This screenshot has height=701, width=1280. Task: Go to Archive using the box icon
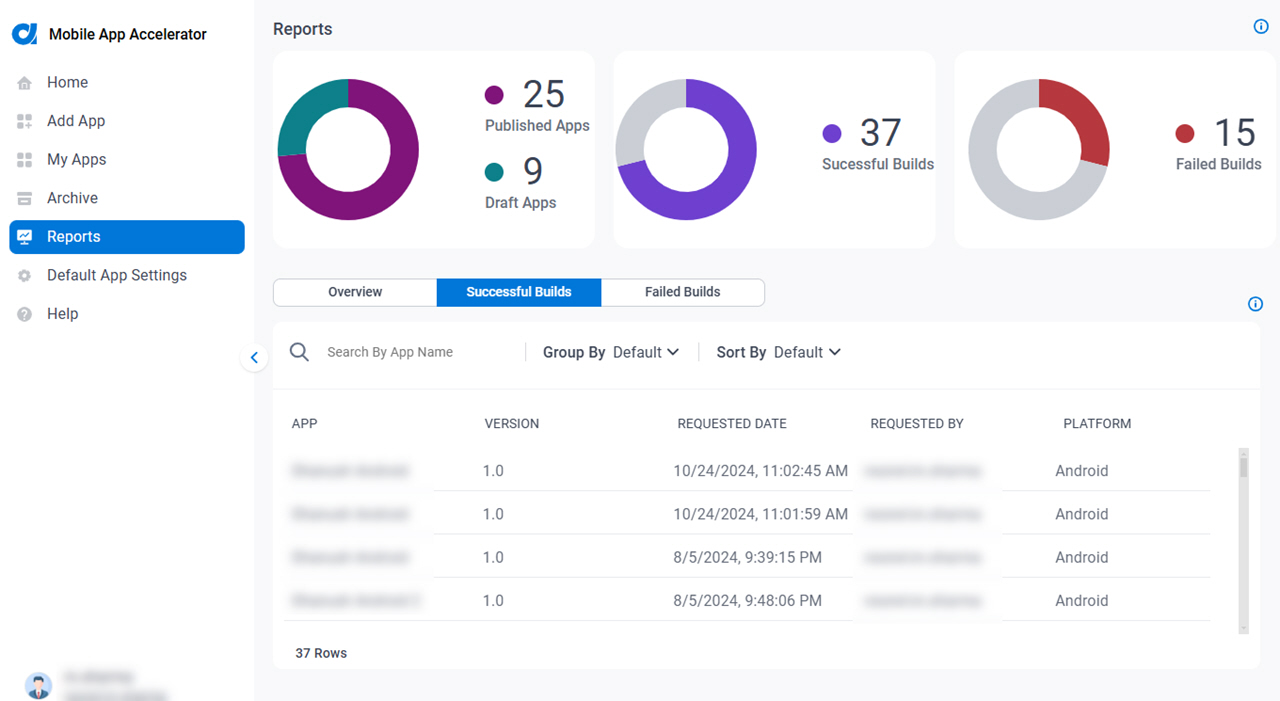(x=25, y=198)
